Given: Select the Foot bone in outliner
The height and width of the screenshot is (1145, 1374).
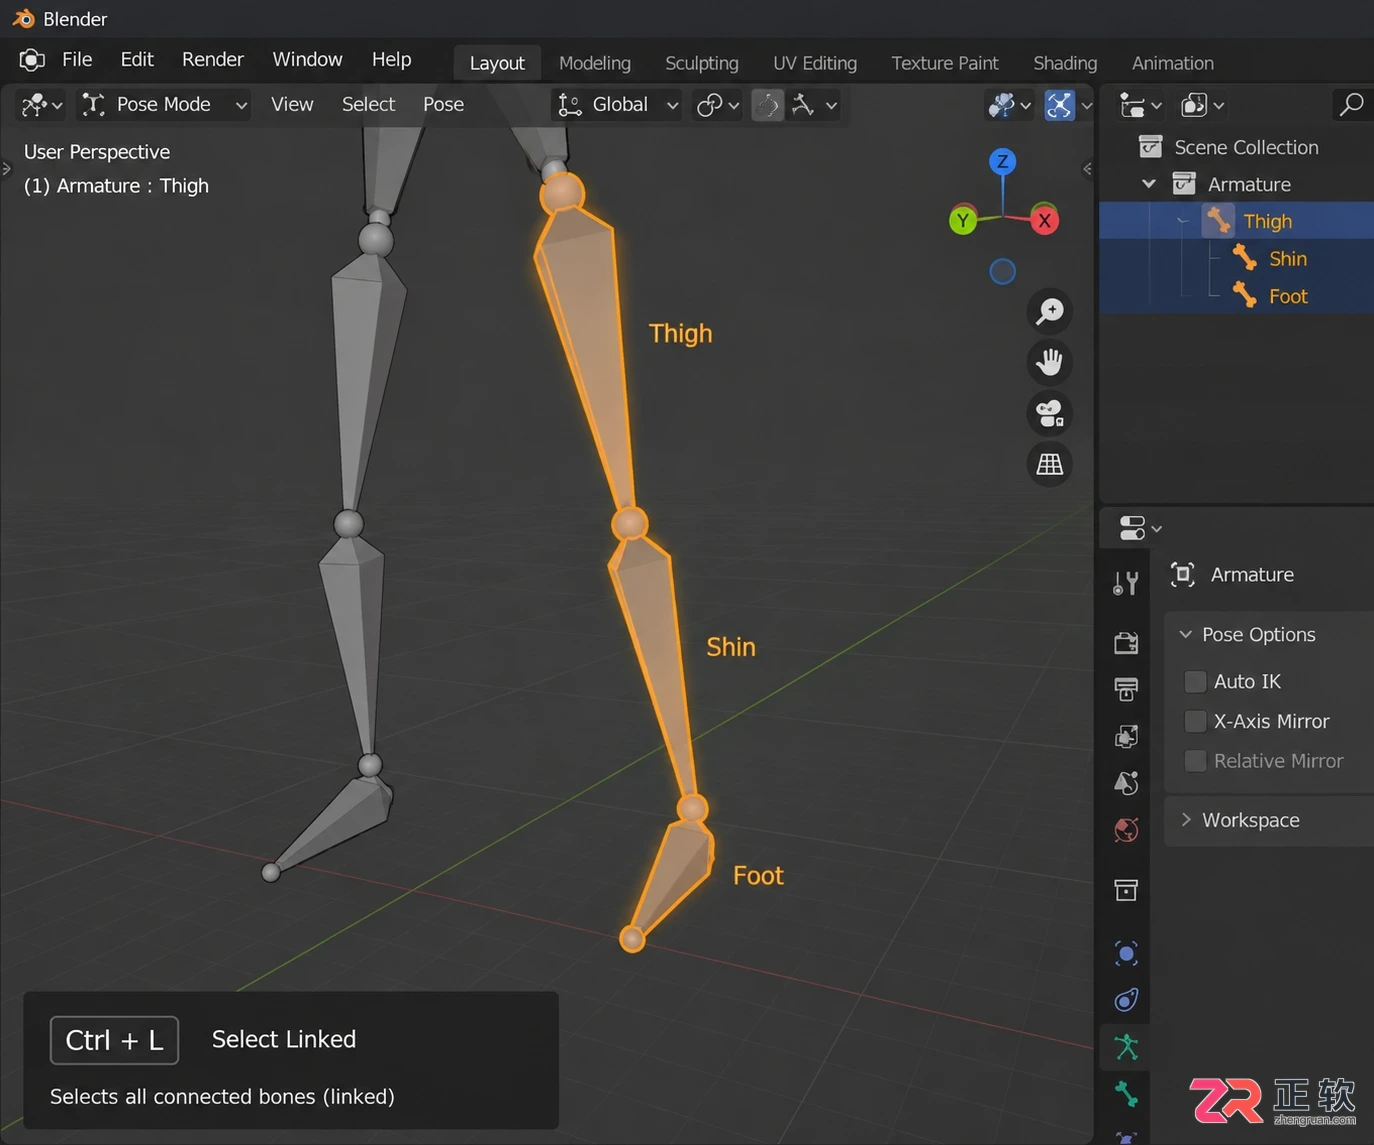Looking at the screenshot, I should tap(1287, 296).
